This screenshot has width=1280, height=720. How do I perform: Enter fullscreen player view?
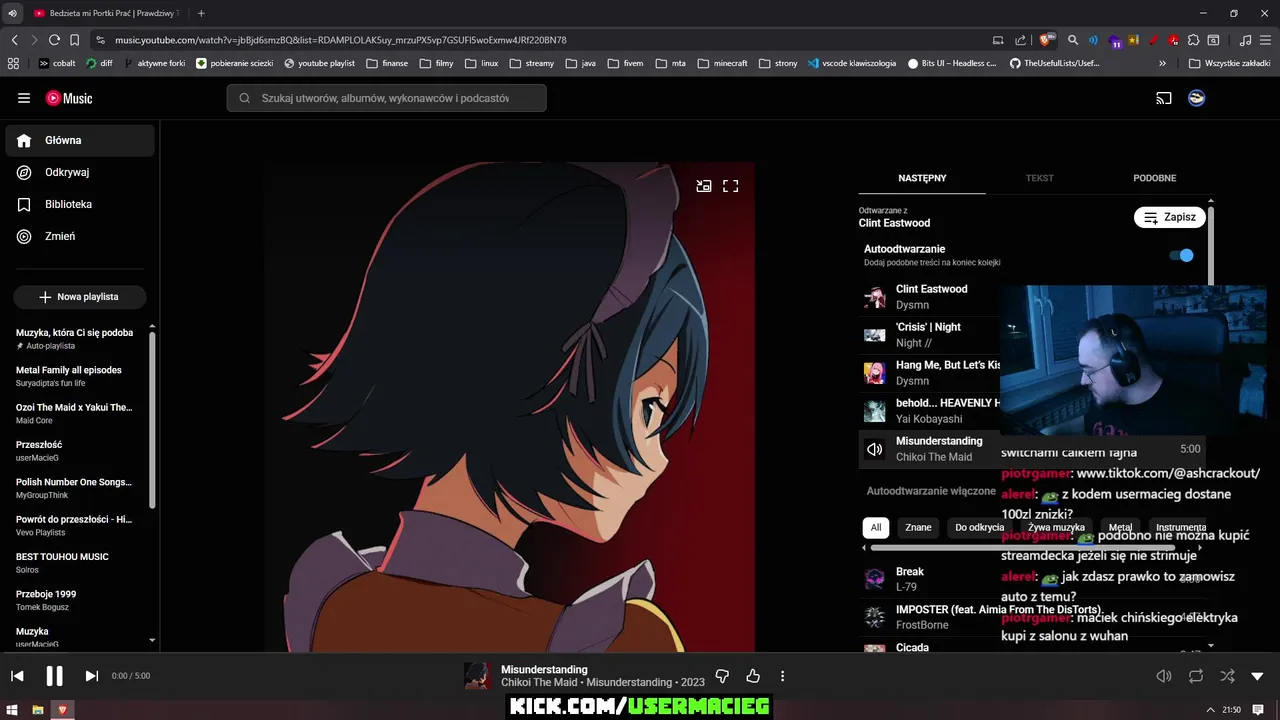(731, 186)
